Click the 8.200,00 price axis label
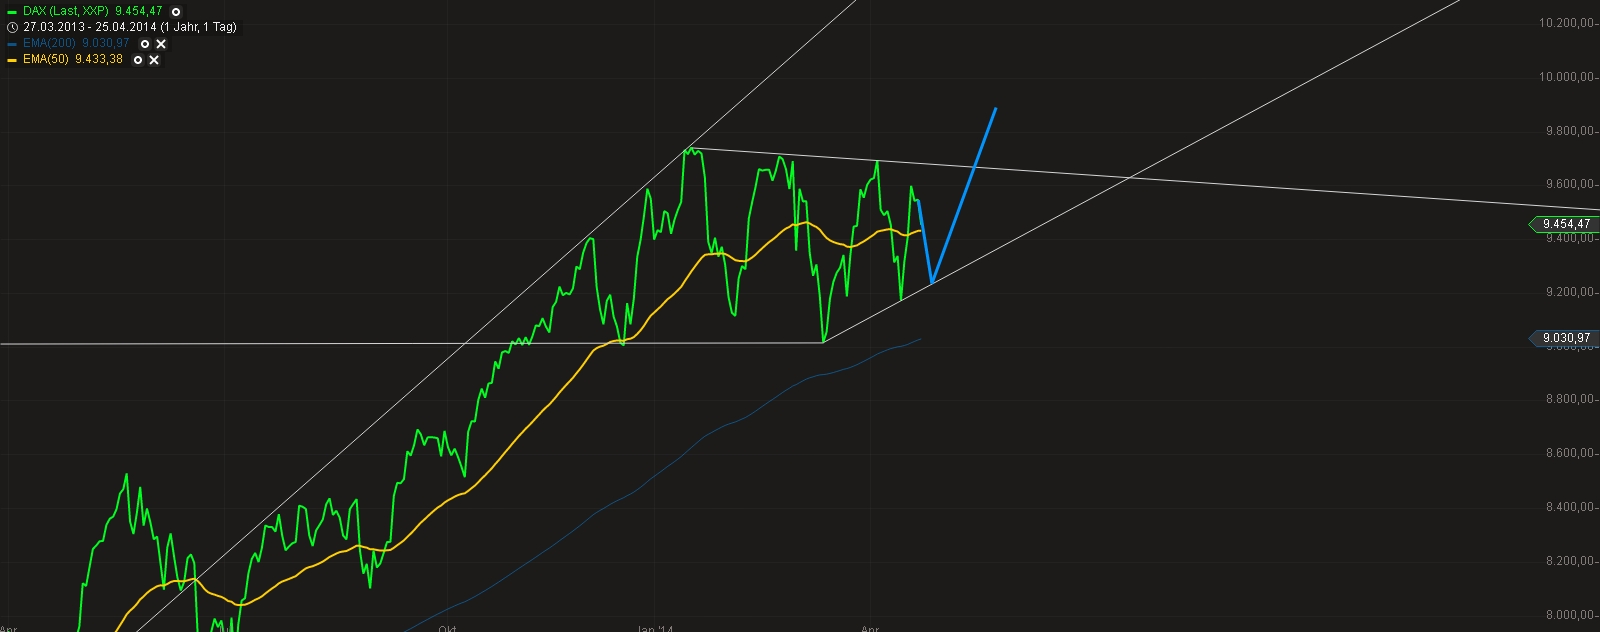This screenshot has height=632, width=1600. coord(1568,561)
